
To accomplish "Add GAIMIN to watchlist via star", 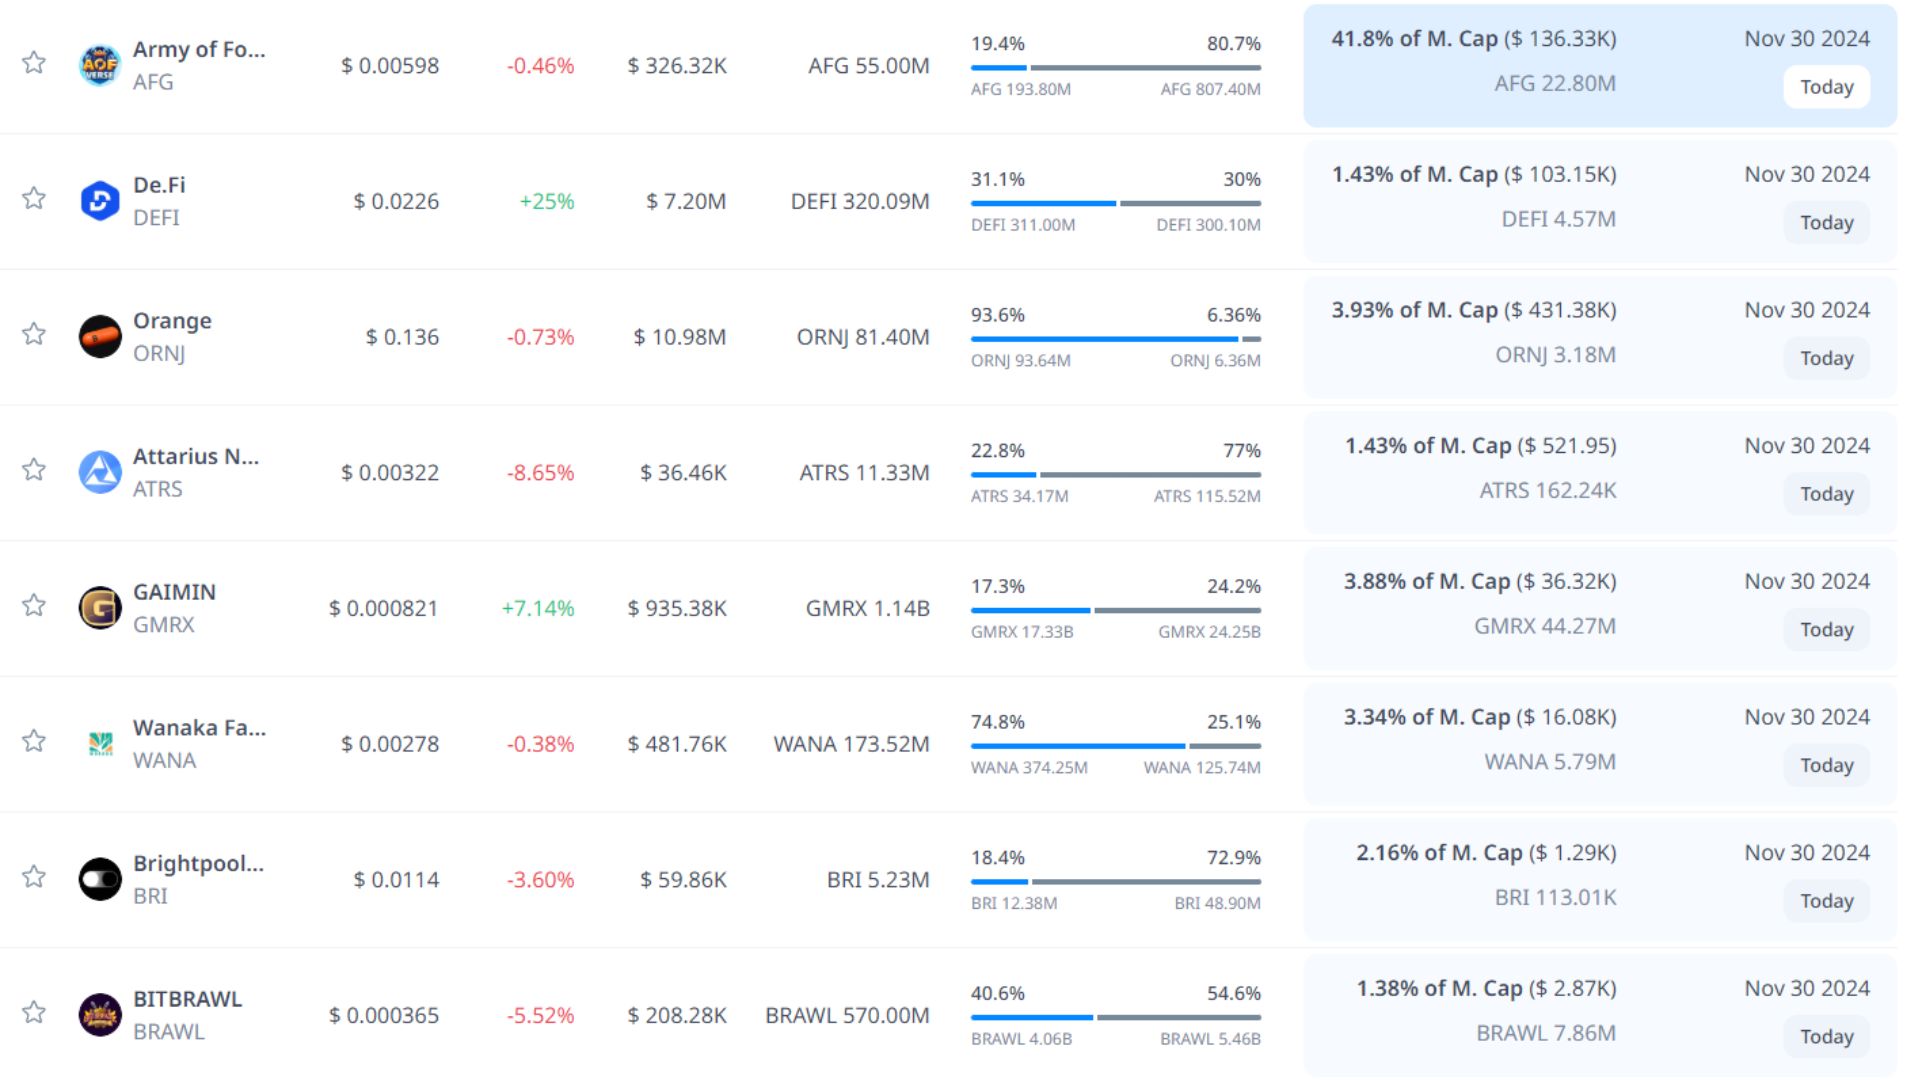I will pos(34,605).
